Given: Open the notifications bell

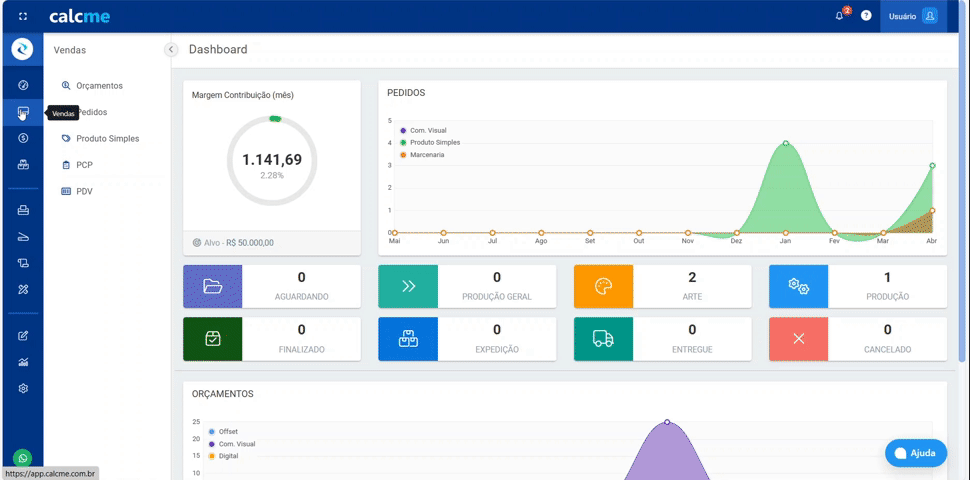Looking at the screenshot, I should pyautogui.click(x=840, y=17).
